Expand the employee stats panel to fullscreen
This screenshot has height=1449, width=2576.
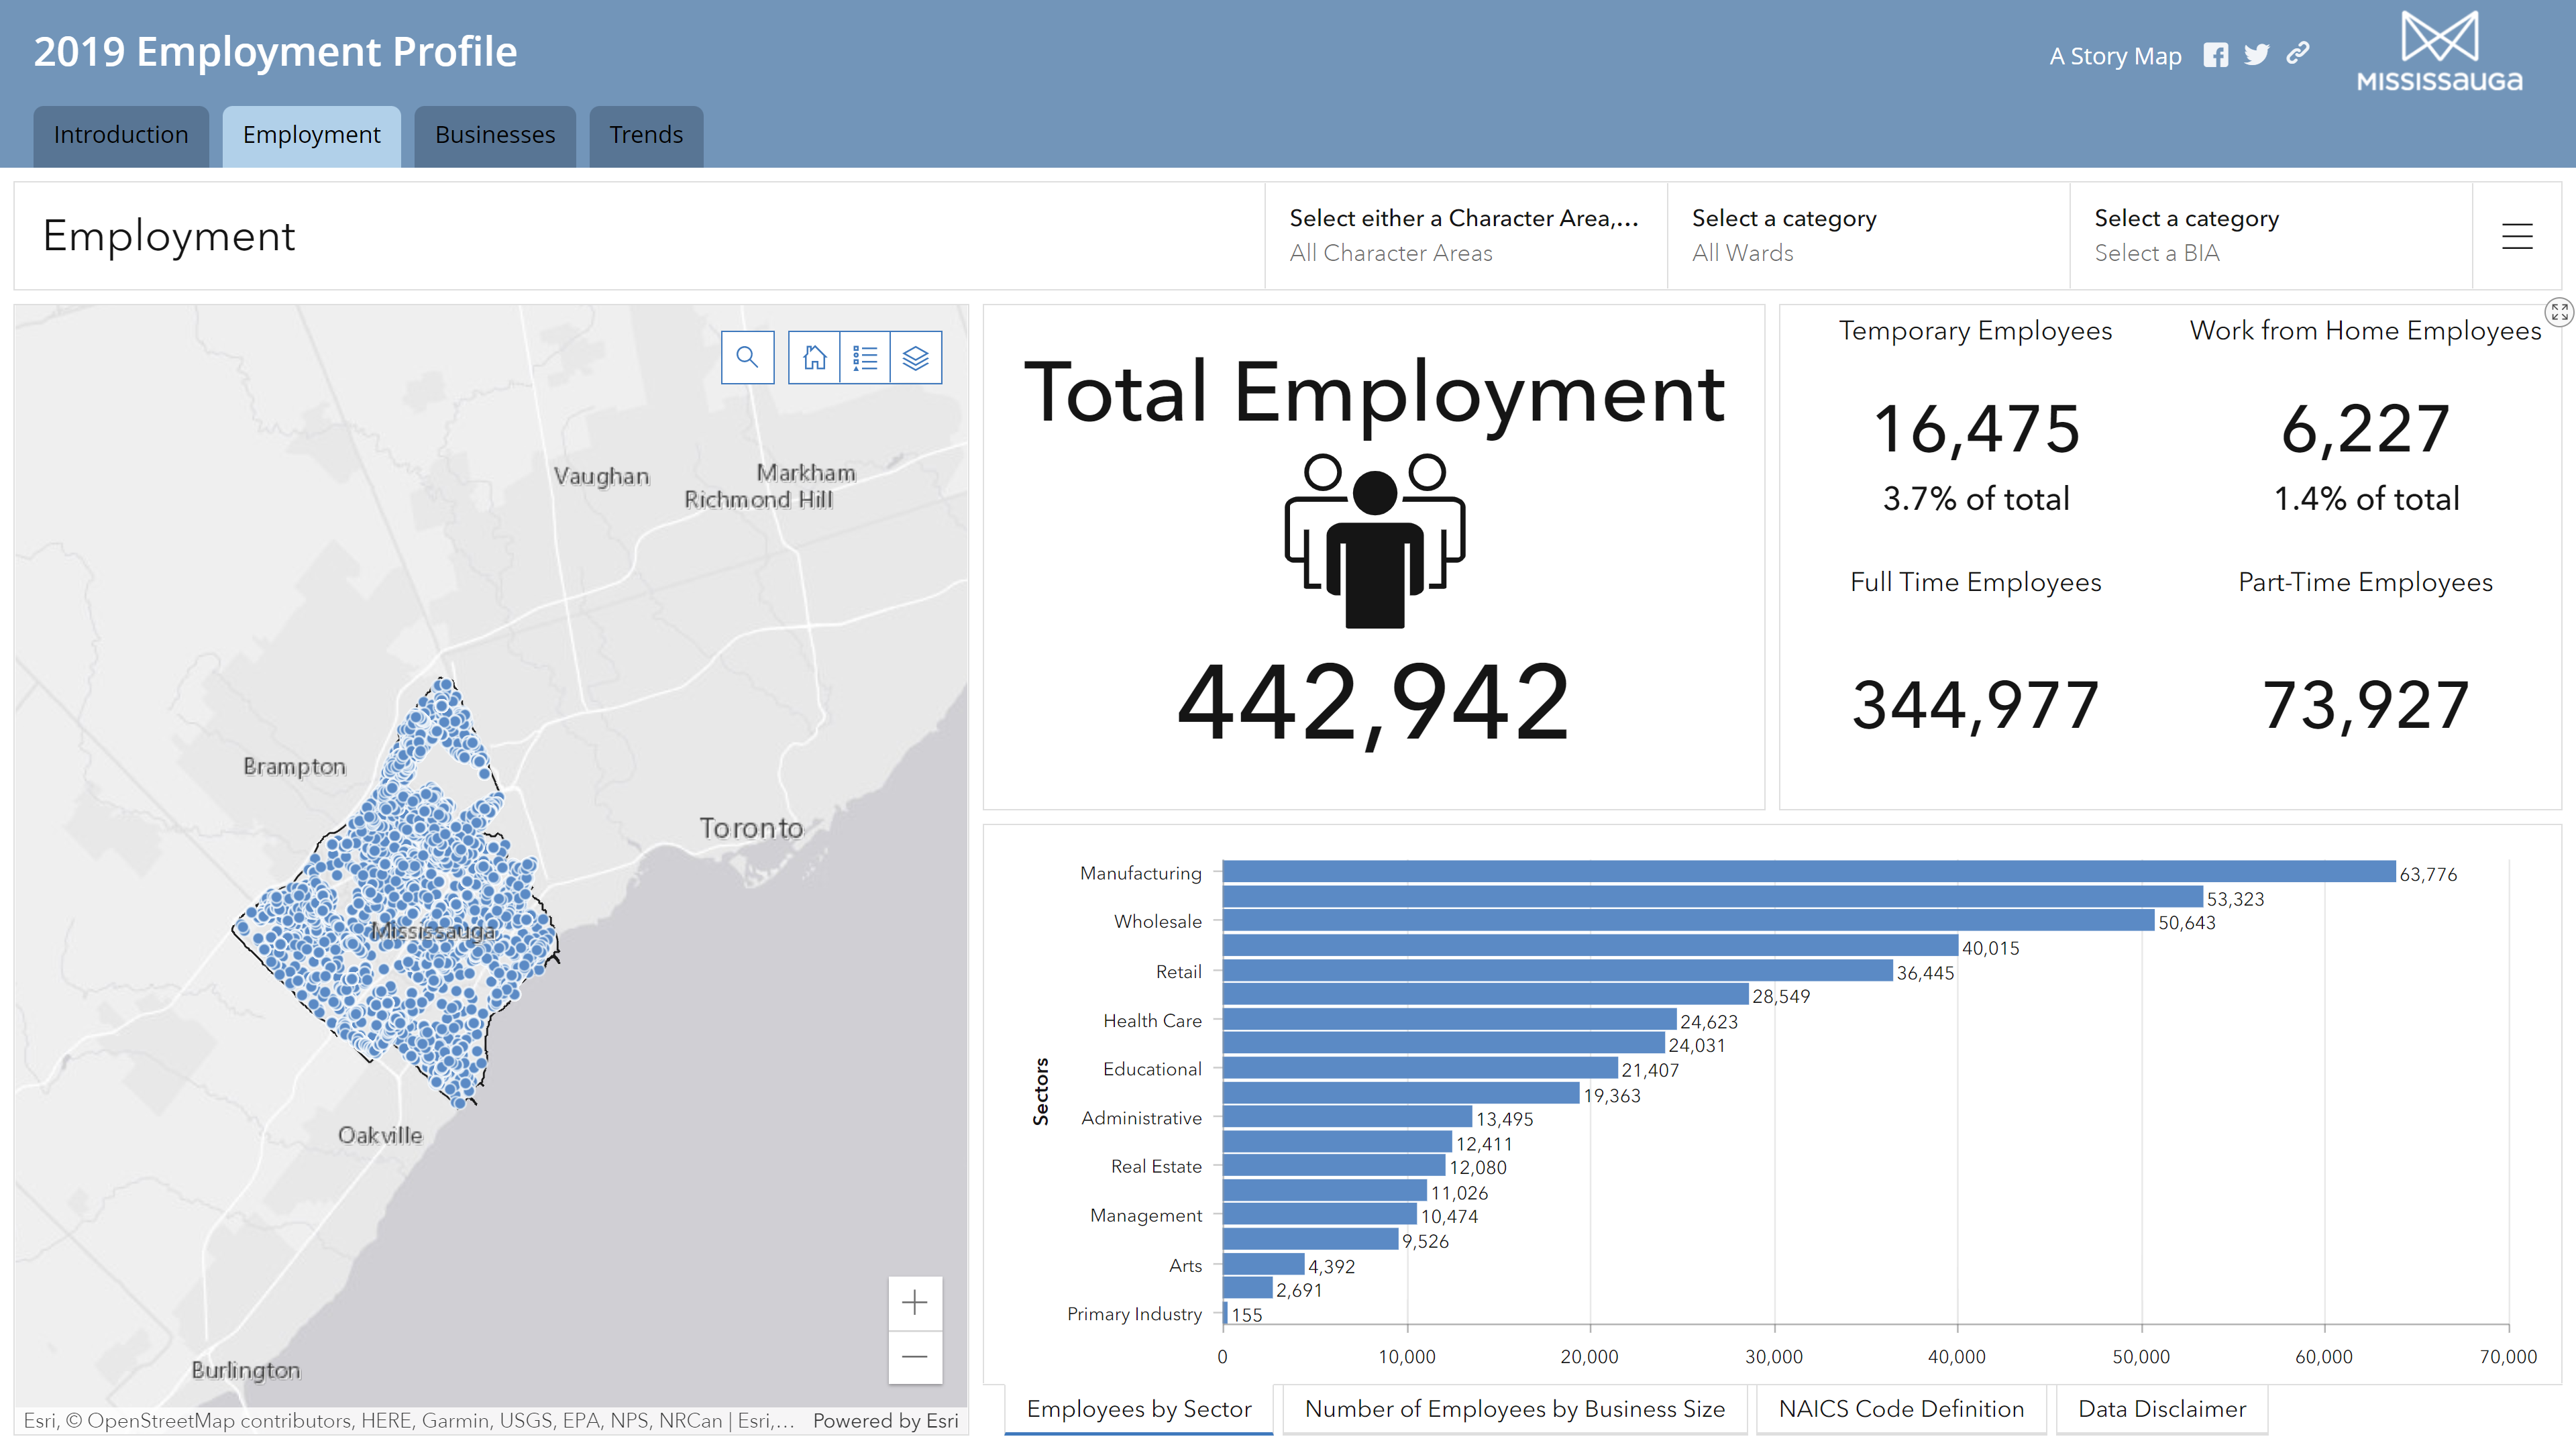(2558, 312)
